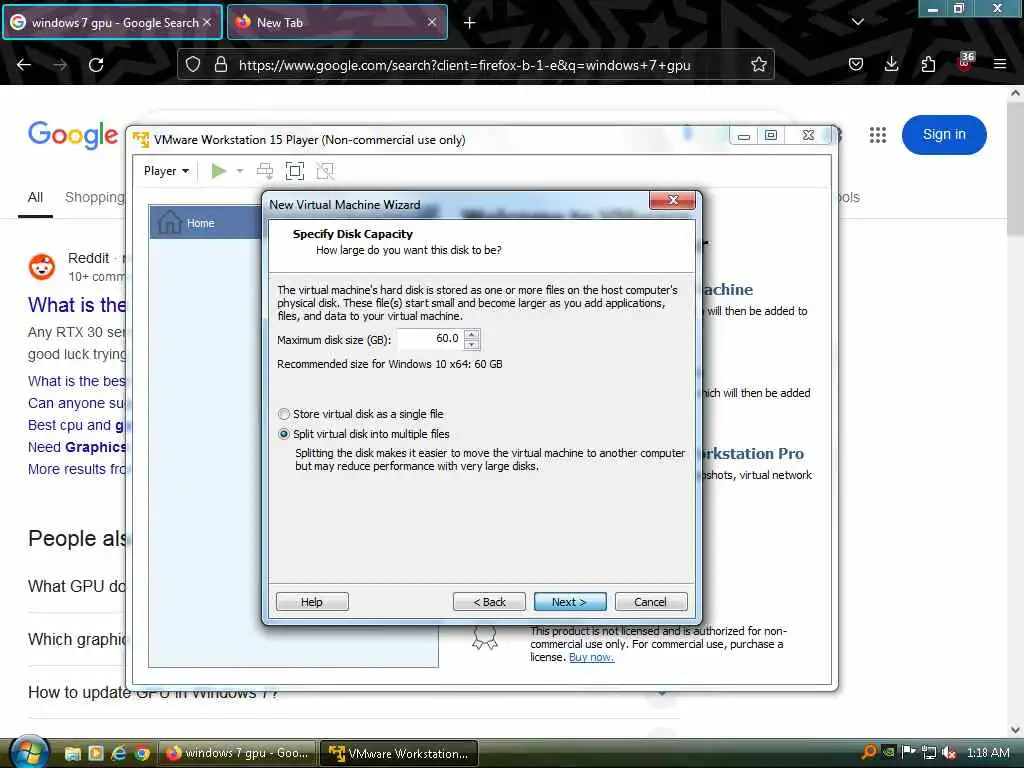
Task: Click the network tray icon
Action: 929,752
